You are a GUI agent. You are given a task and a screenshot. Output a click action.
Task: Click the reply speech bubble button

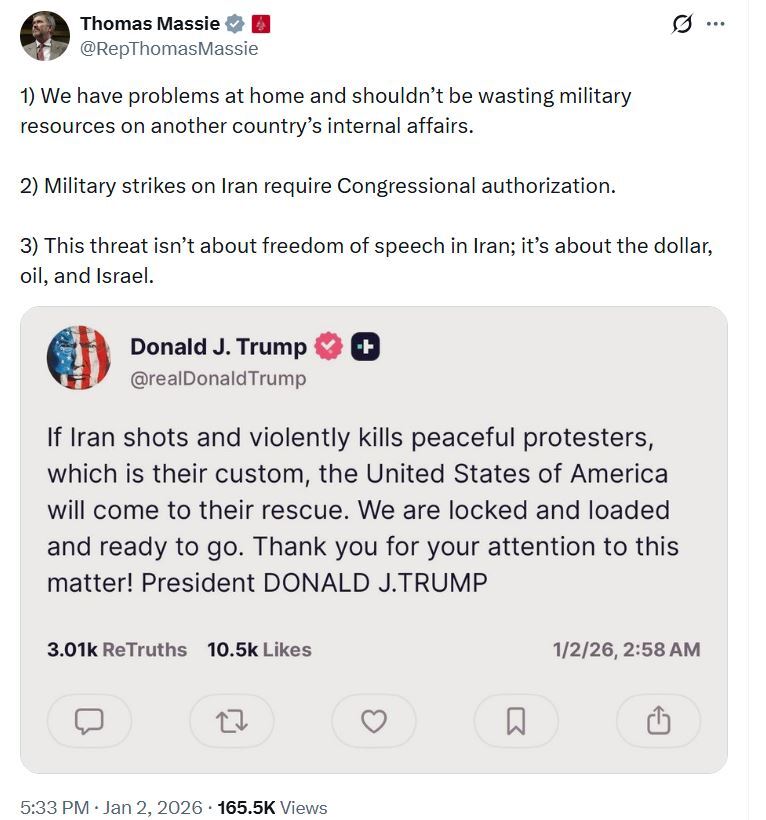pyautogui.click(x=90, y=721)
